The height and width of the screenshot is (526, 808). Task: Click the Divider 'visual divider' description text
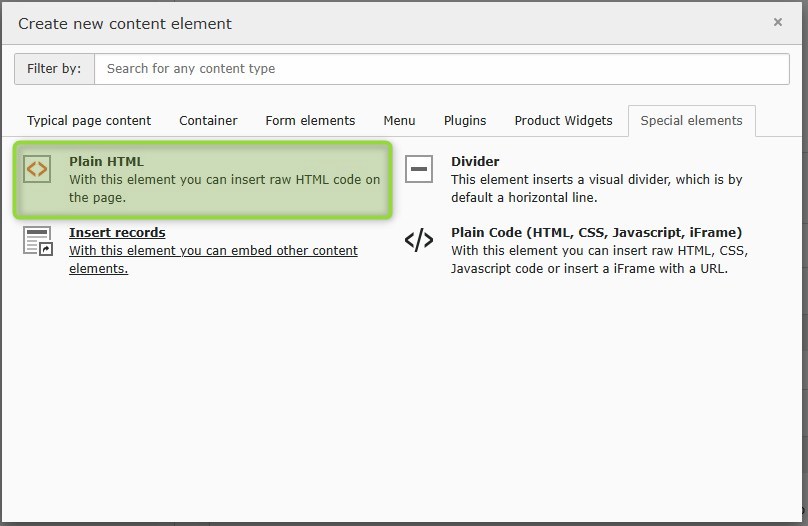click(x=596, y=180)
